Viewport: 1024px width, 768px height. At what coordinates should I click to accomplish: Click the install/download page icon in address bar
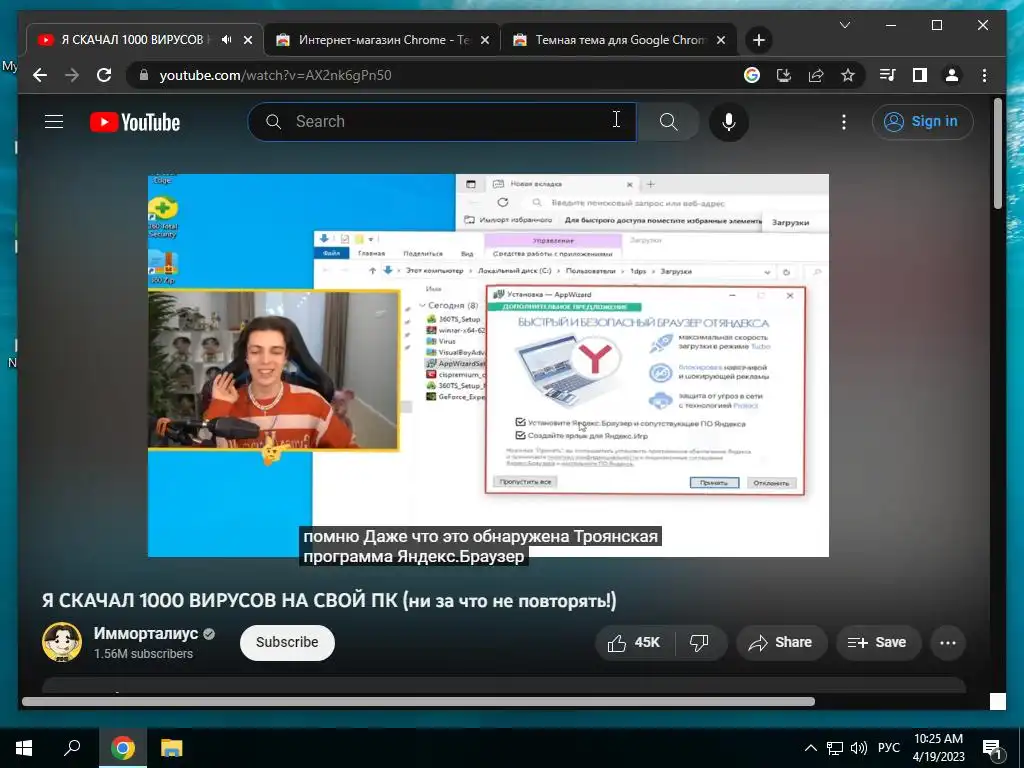pyautogui.click(x=784, y=75)
